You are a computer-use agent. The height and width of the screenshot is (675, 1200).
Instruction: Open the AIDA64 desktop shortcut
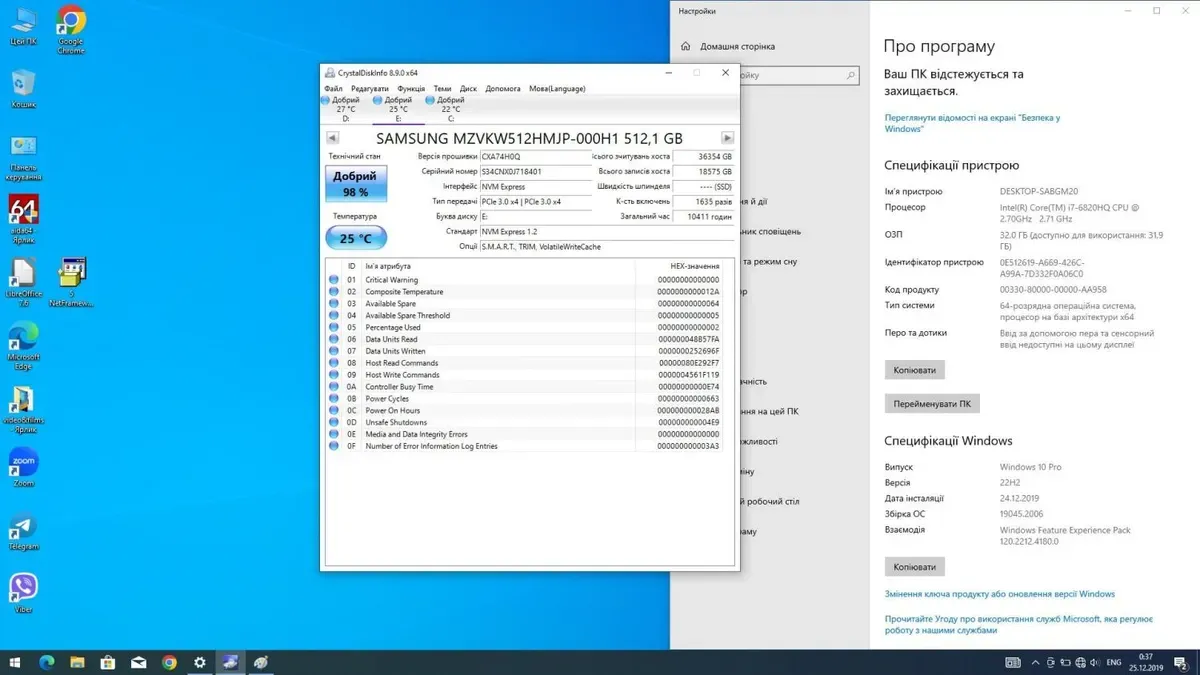click(x=23, y=217)
